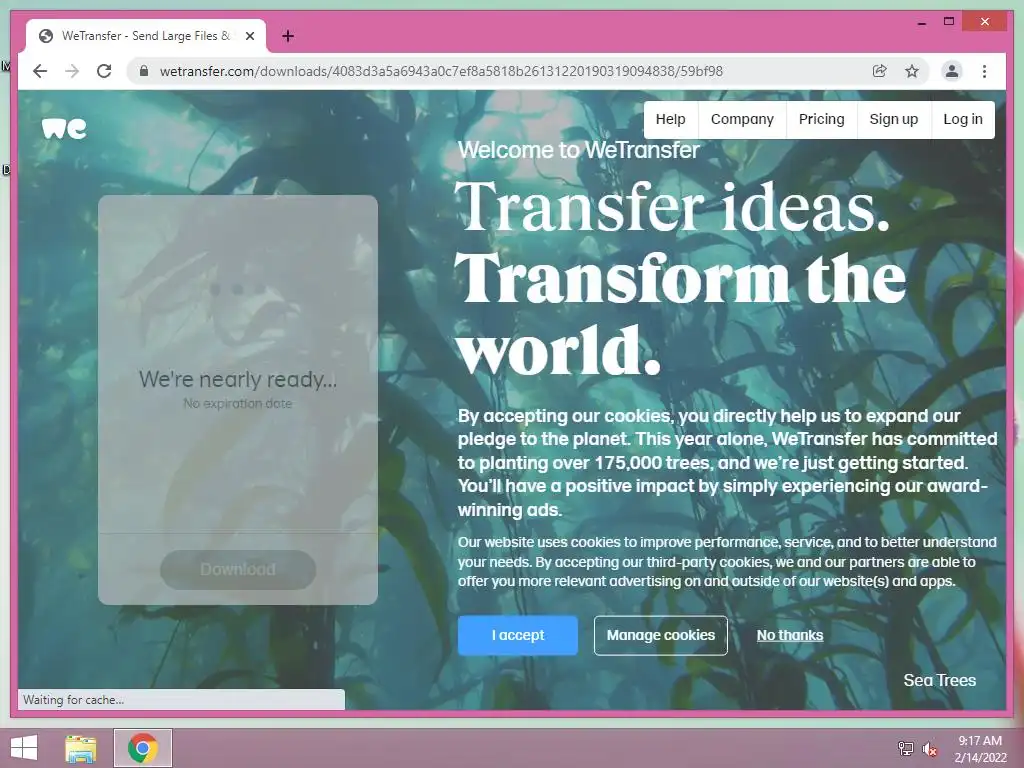Viewport: 1024px width, 768px height.
Task: Close the WeTransfer tab
Action: point(249,36)
